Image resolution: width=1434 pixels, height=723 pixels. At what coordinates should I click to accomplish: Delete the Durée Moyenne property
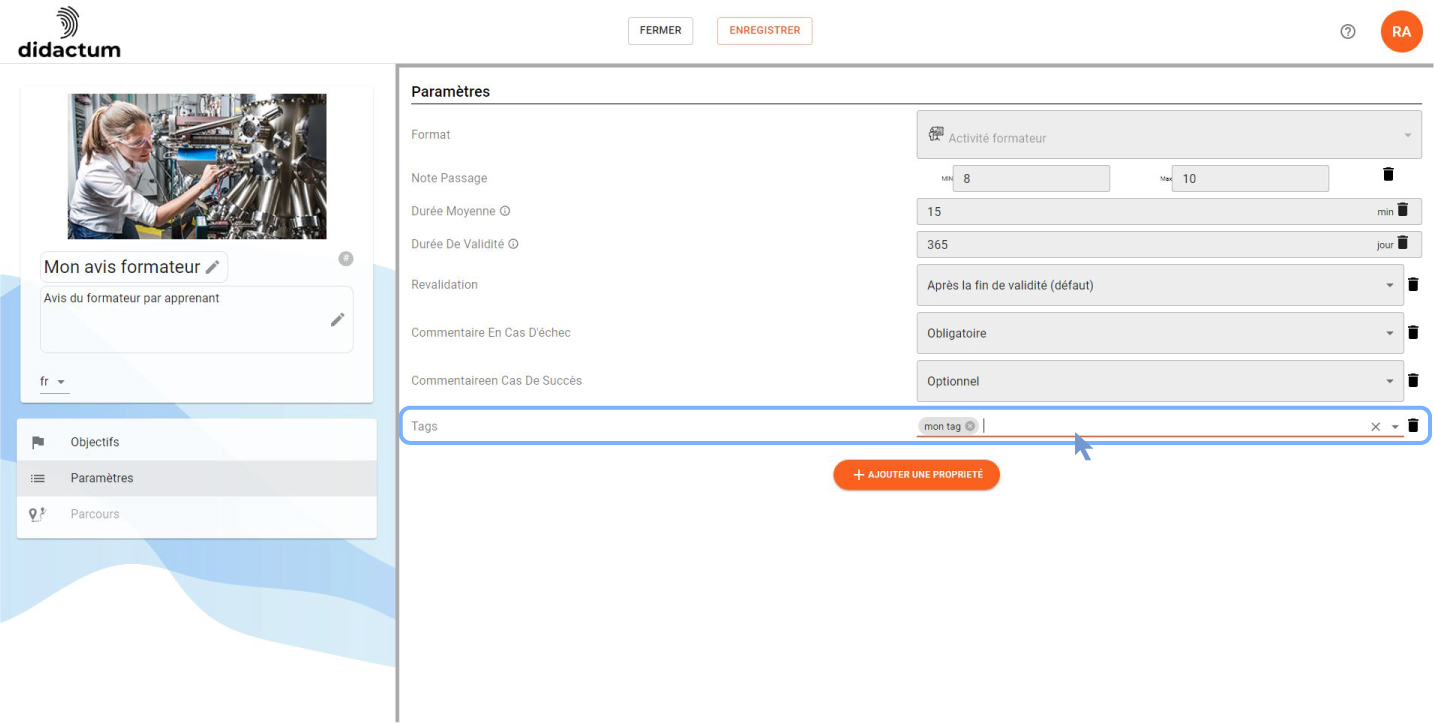(x=1402, y=209)
